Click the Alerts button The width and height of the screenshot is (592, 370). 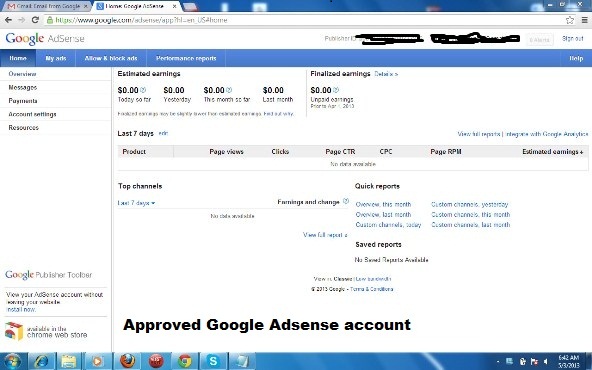coord(540,40)
